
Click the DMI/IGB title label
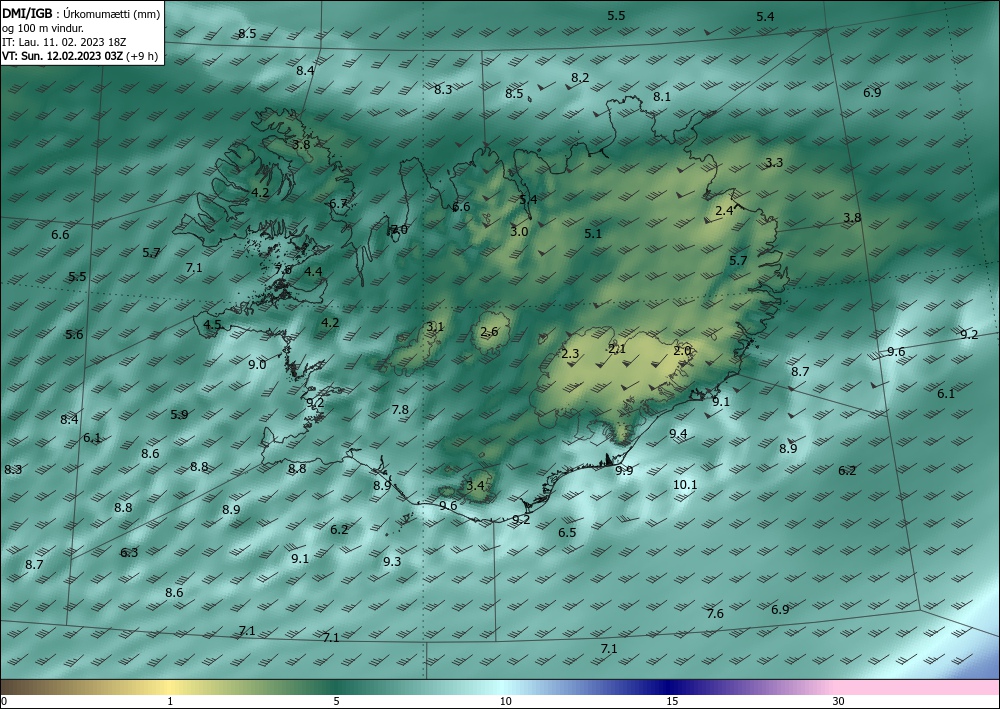tap(27, 13)
